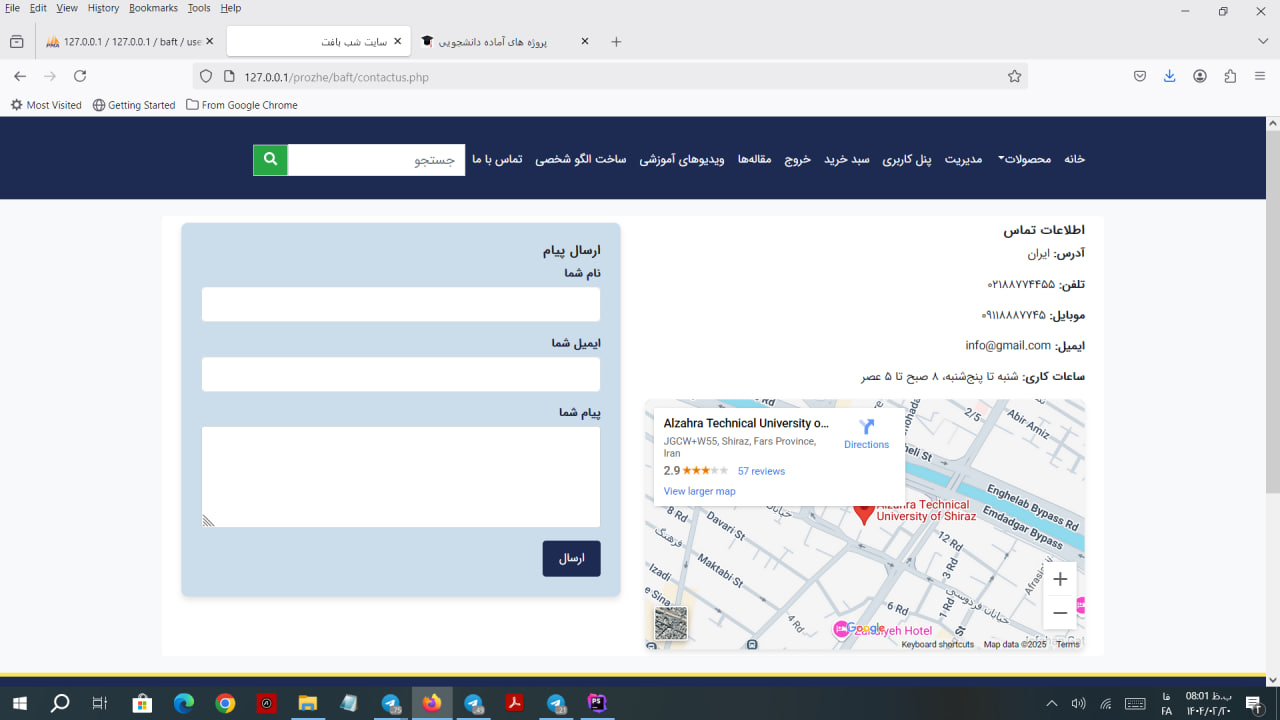This screenshot has height=720, width=1280.
Task: Open Firefox hamburger application menu
Action: 1260,76
